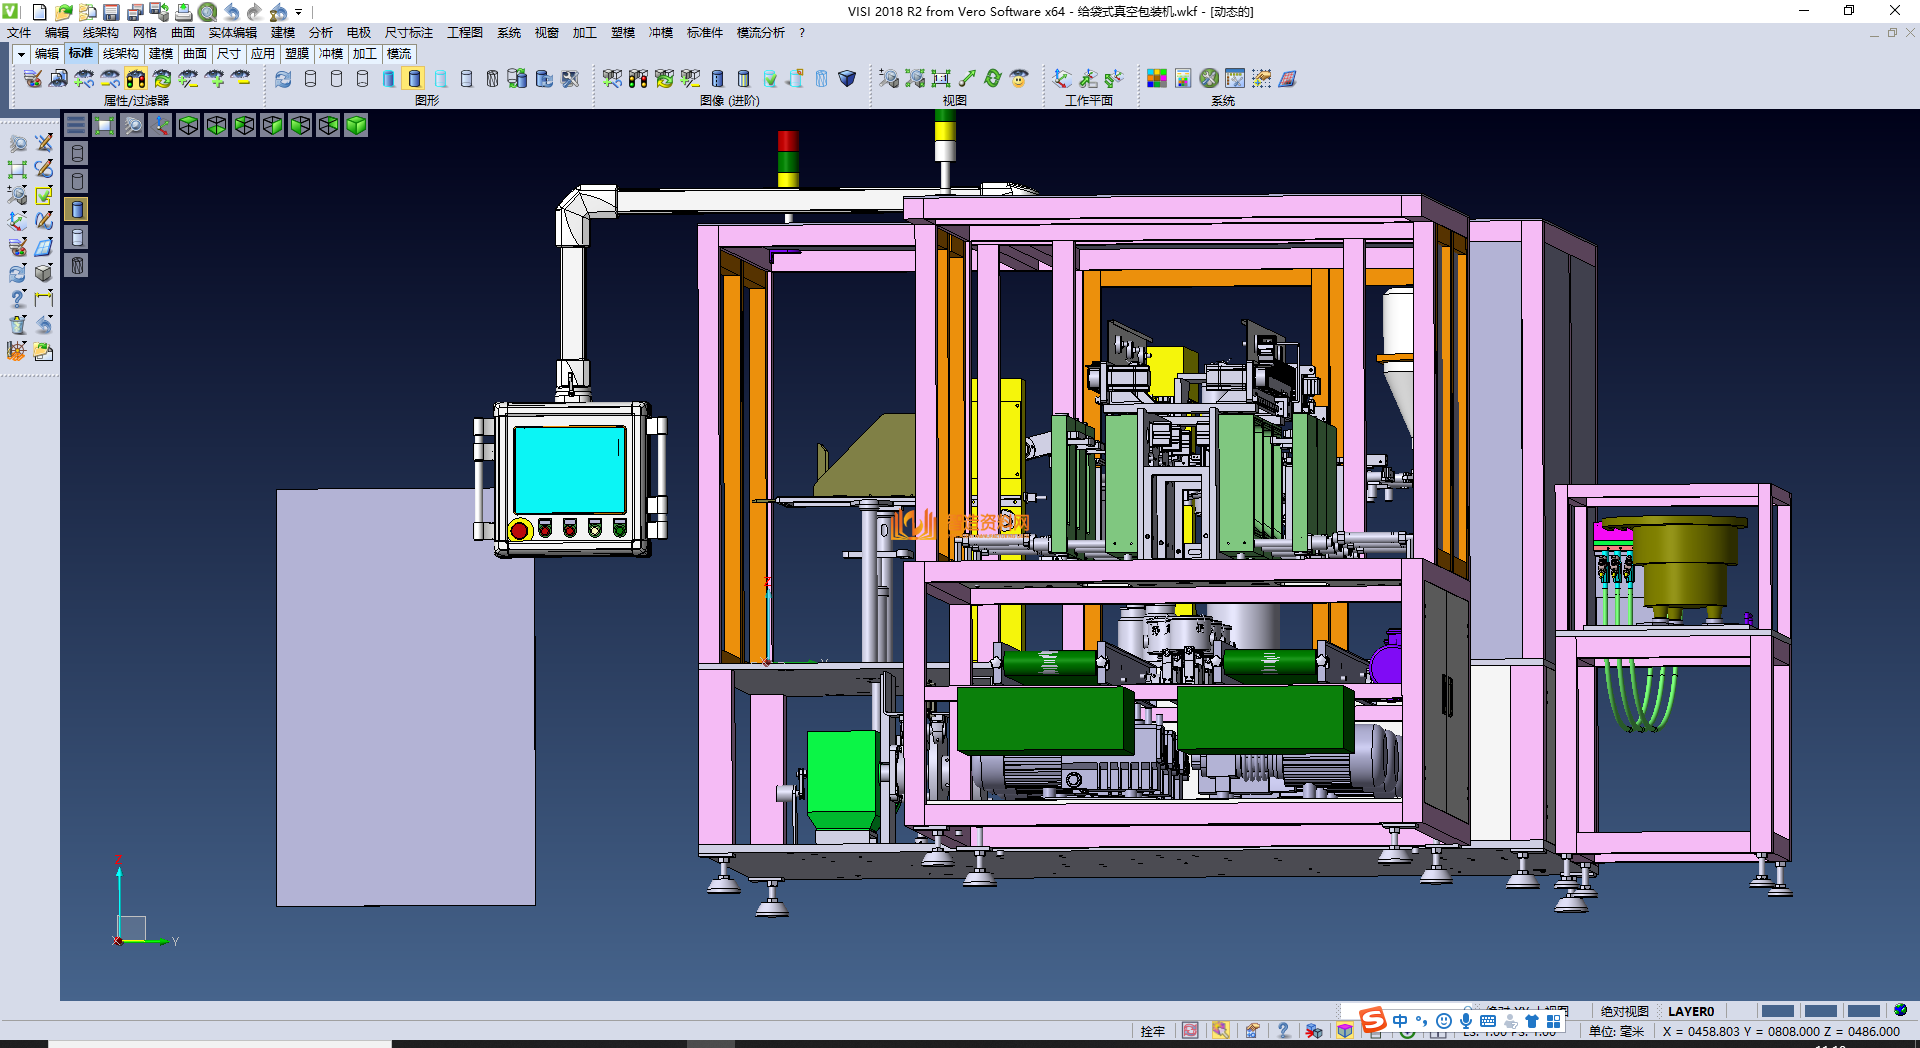Viewport: 1920px width, 1048px height.
Task: Toggle the highlighted blue cylinder in left column
Action: (x=77, y=209)
